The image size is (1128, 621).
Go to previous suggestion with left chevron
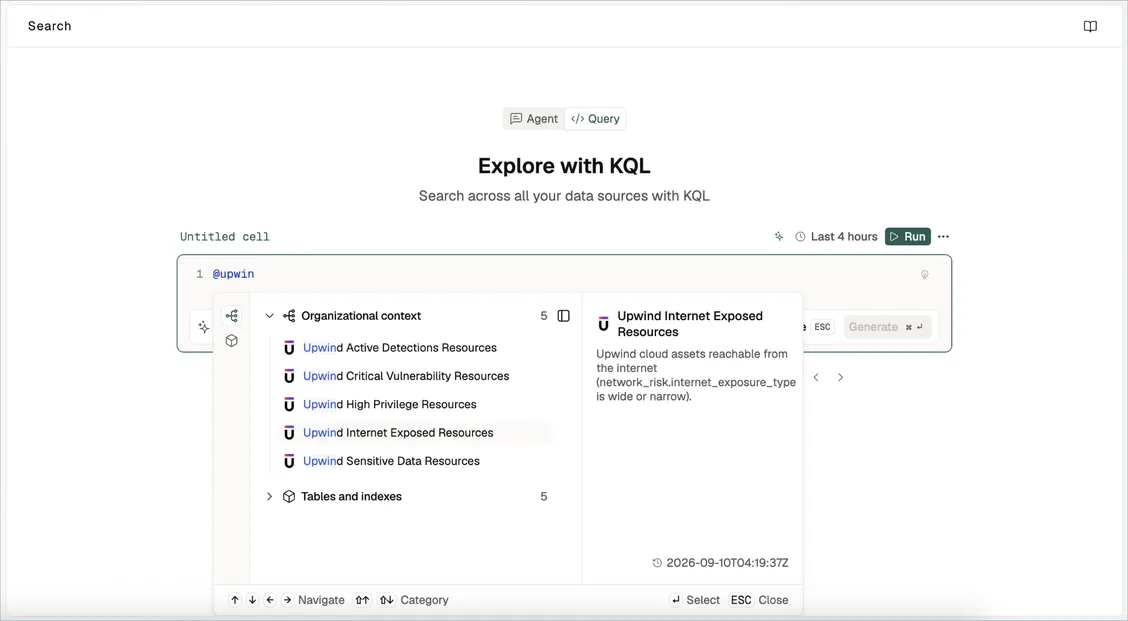coord(816,378)
